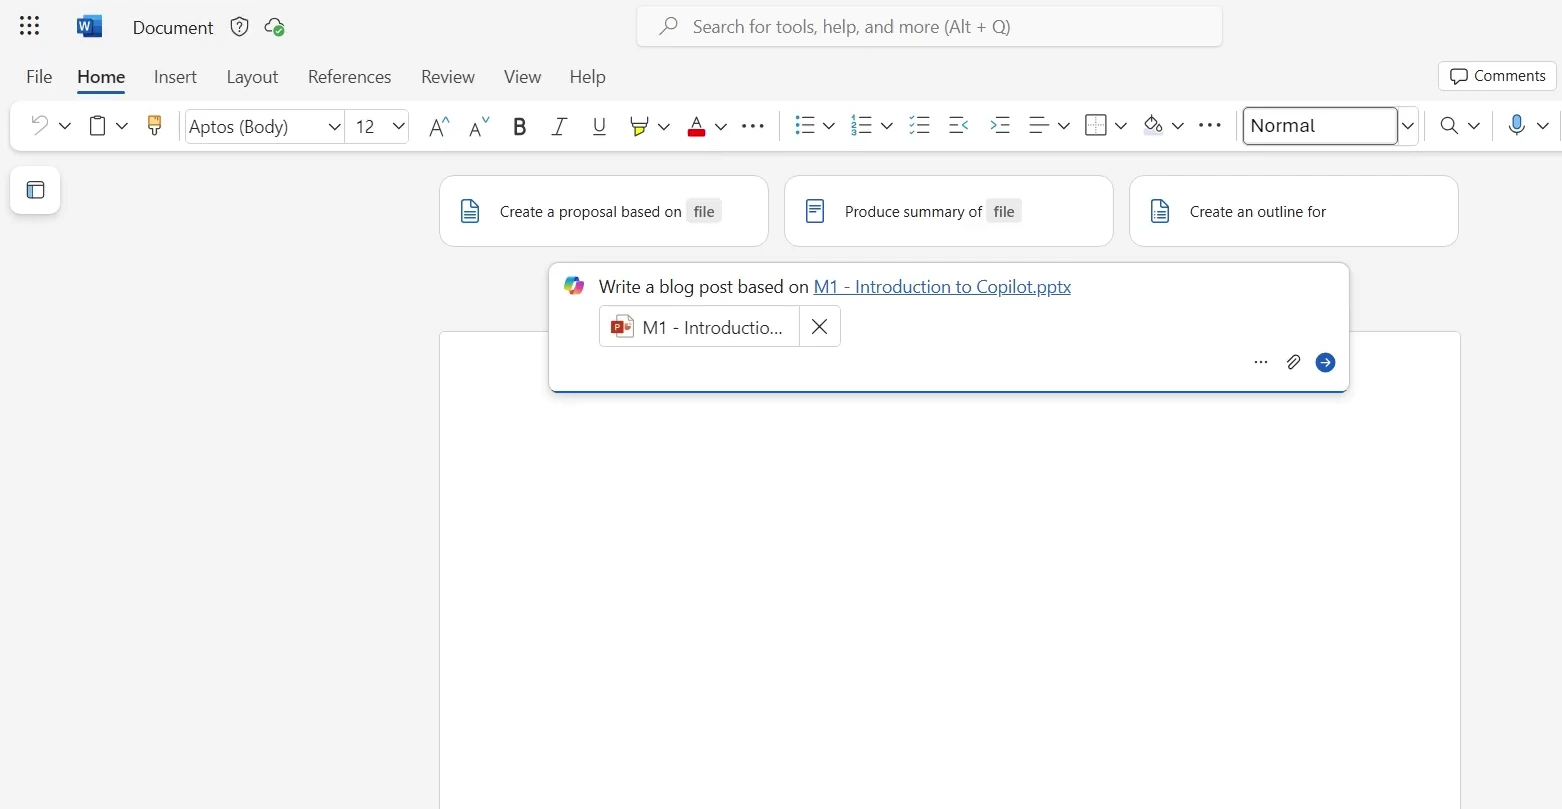
Task: Switch to the View tab
Action: [x=522, y=77]
